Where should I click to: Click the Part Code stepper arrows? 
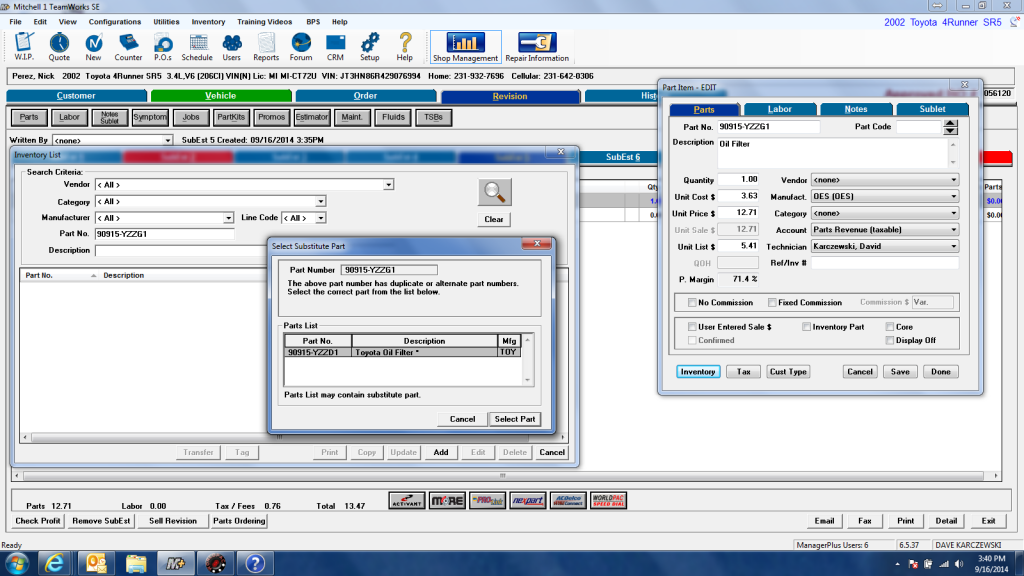tap(951, 127)
